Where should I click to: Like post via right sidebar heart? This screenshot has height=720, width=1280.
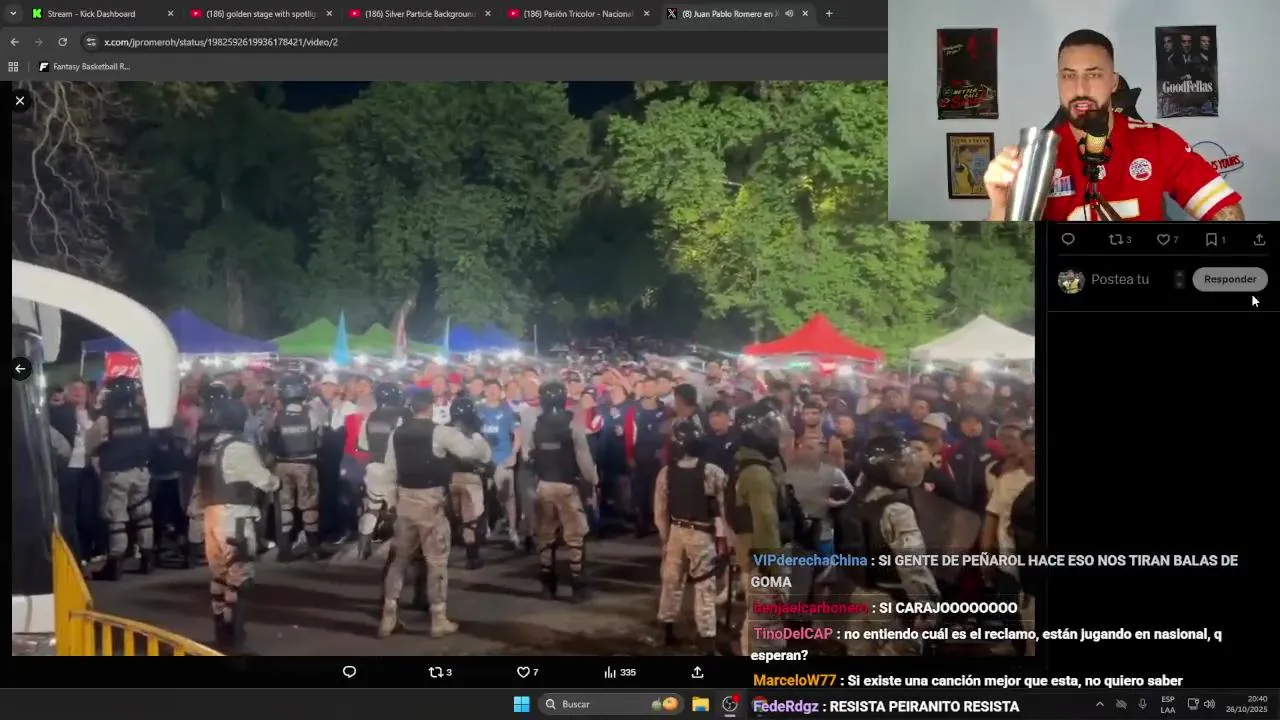tap(1167, 240)
